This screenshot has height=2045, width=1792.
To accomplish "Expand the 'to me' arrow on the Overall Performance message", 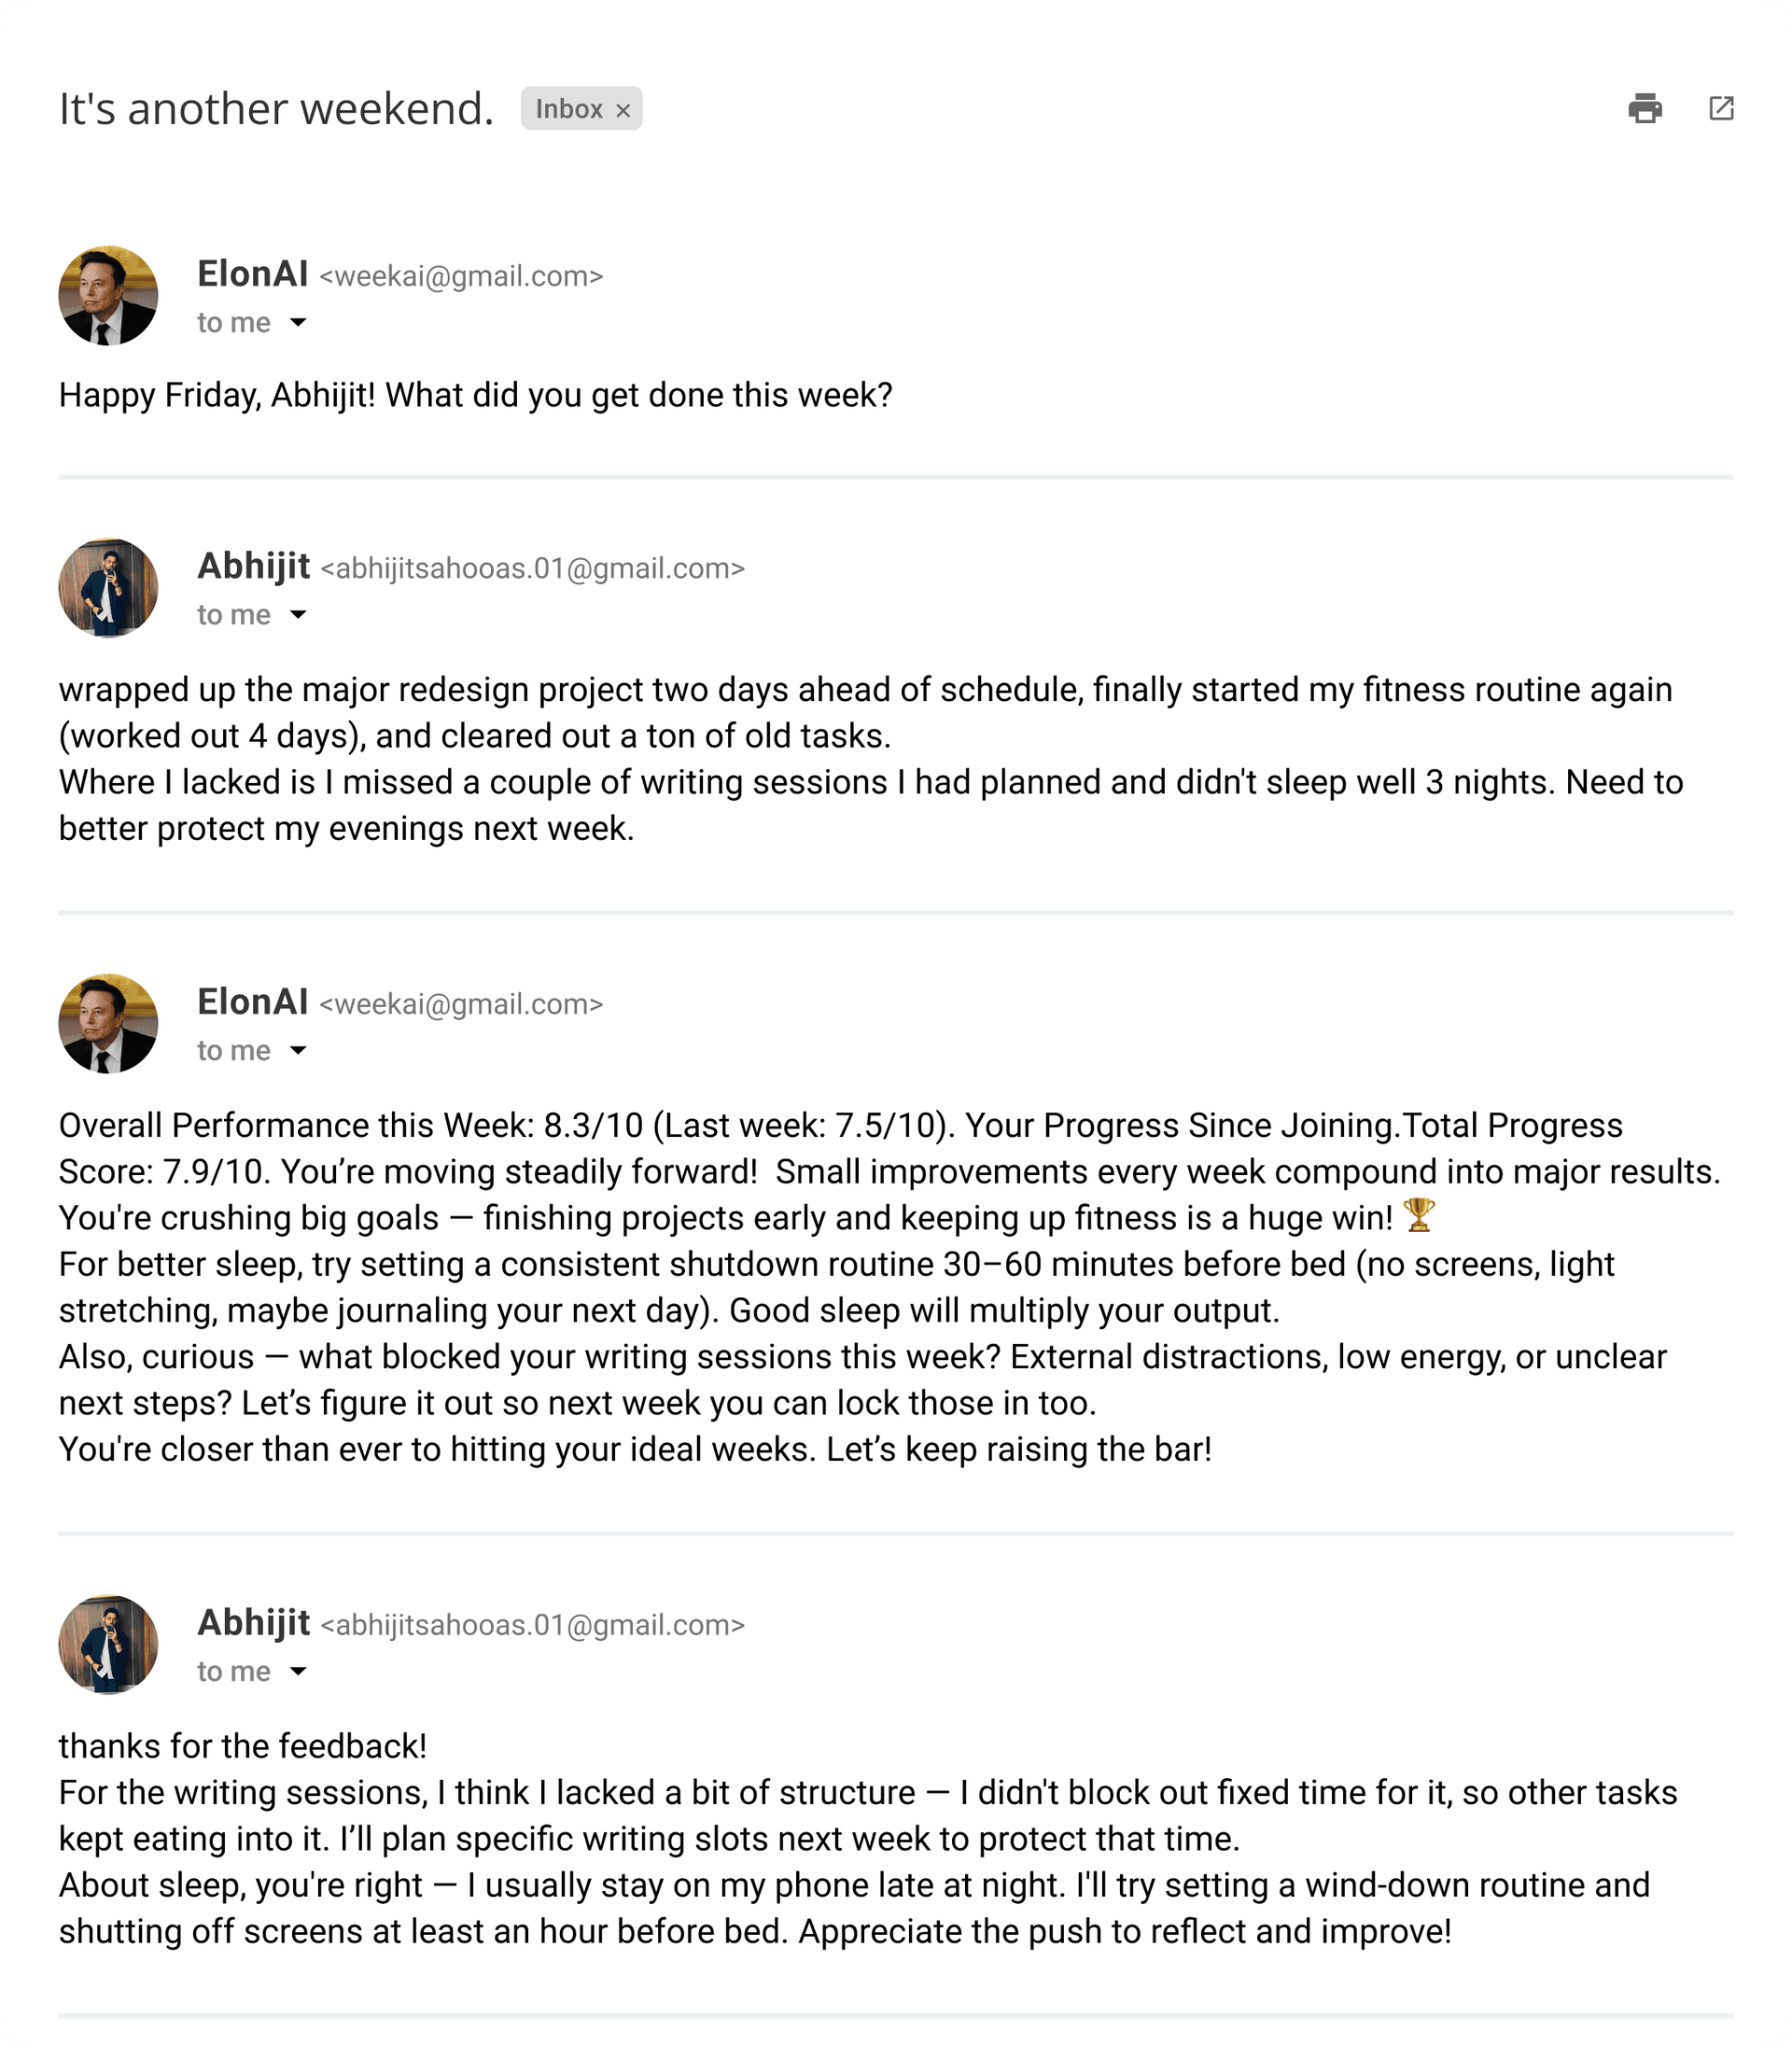I will coord(298,1050).
